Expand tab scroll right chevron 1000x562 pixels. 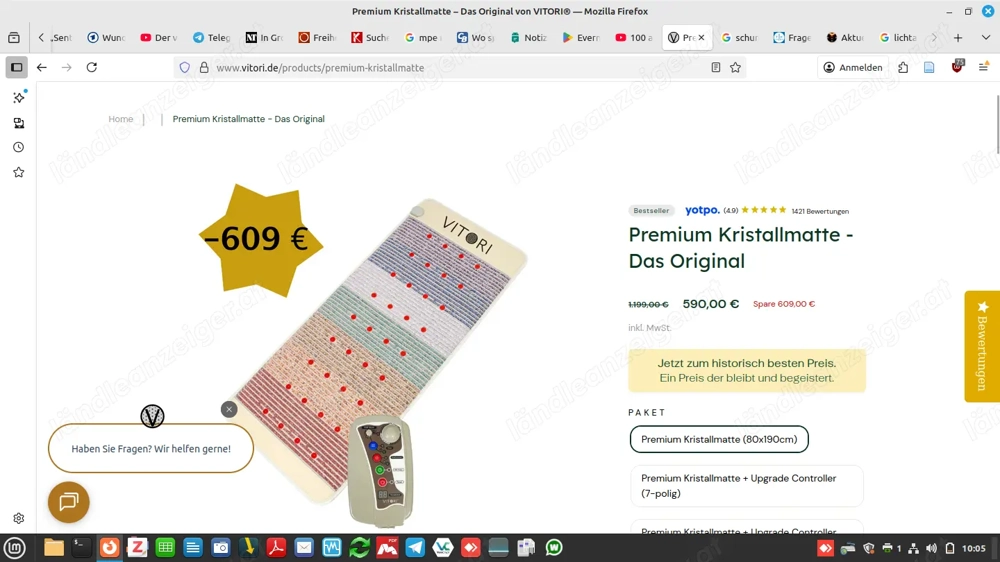pyautogui.click(x=934, y=38)
